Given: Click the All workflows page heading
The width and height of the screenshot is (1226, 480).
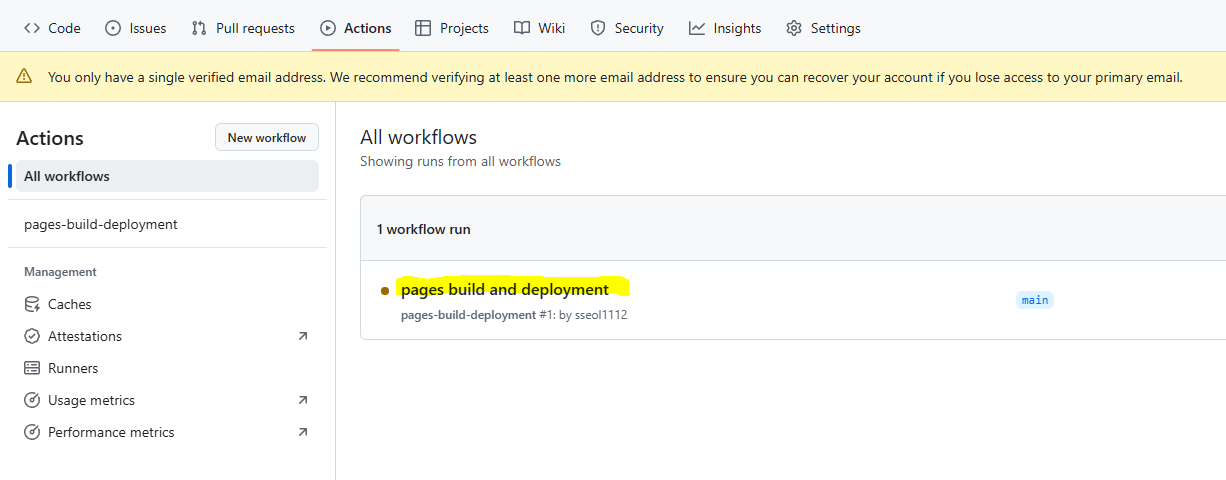Looking at the screenshot, I should click(419, 137).
